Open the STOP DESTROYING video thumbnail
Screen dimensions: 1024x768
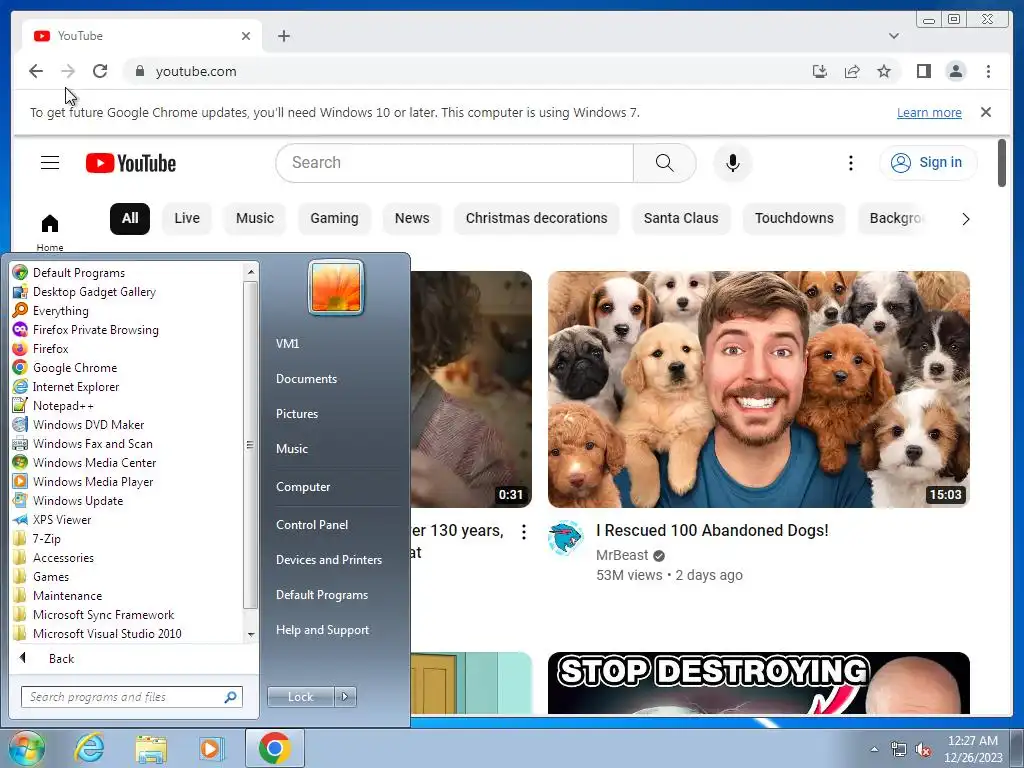[x=759, y=683]
